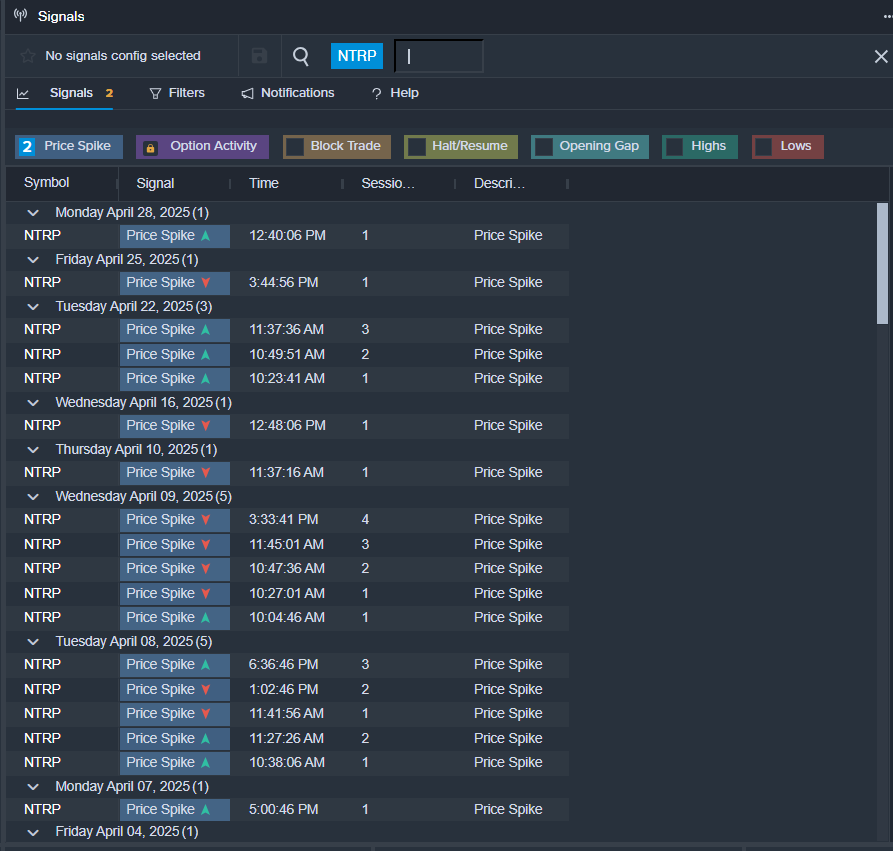Enable the Opening Gap signal checkbox
This screenshot has width=893, height=851.
point(543,147)
